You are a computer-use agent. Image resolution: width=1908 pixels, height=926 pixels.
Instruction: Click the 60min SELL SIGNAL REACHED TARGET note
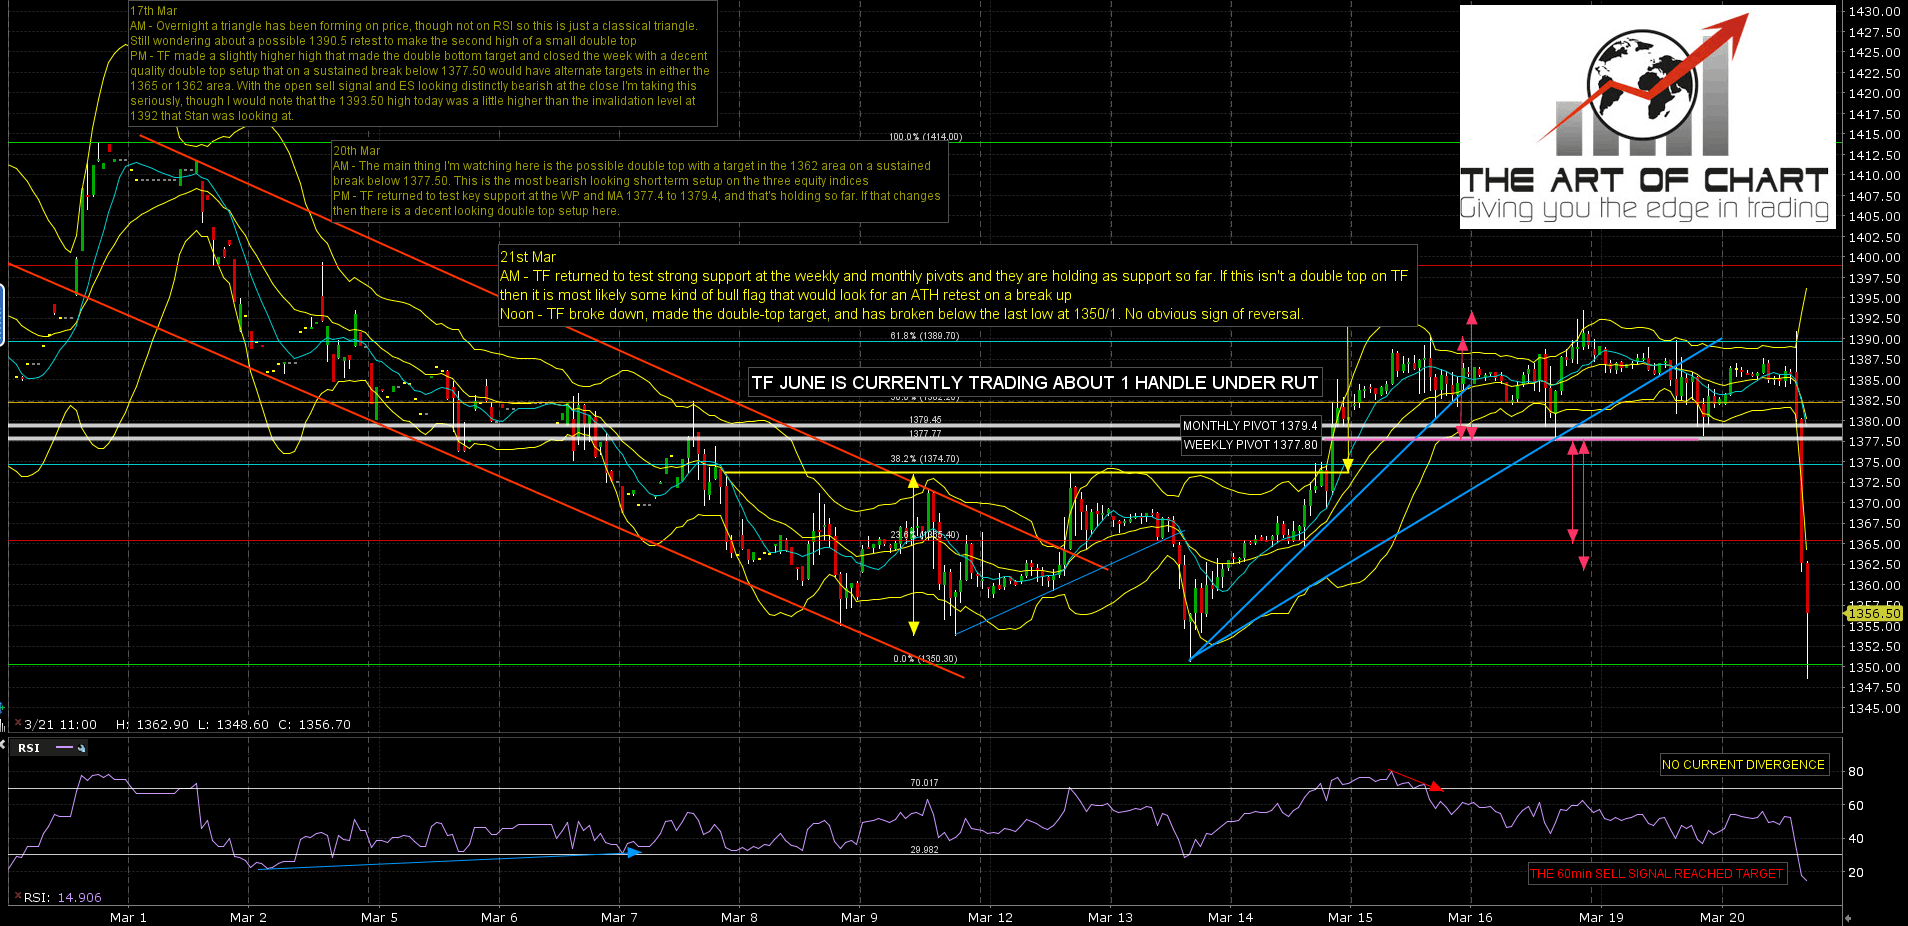tap(1656, 874)
